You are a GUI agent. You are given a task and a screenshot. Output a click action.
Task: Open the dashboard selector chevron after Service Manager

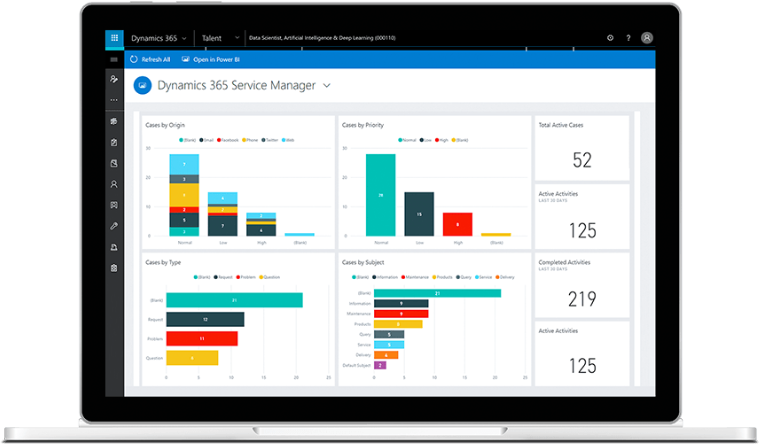pyautogui.click(x=327, y=86)
